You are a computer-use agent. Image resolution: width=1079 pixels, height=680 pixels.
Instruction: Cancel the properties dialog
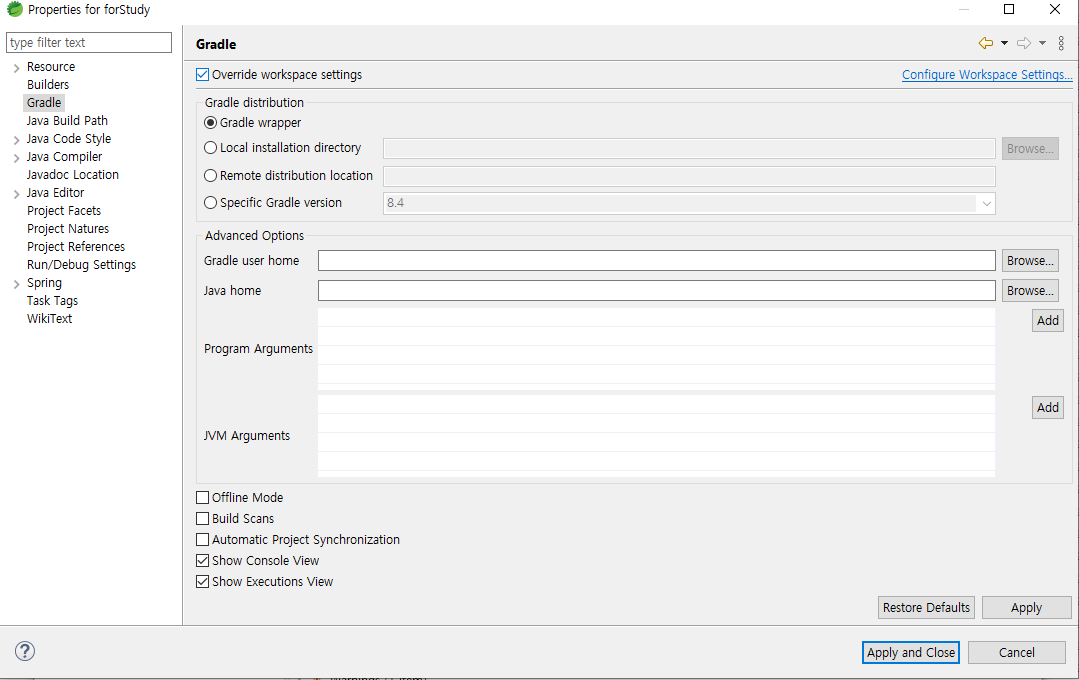(1016, 652)
